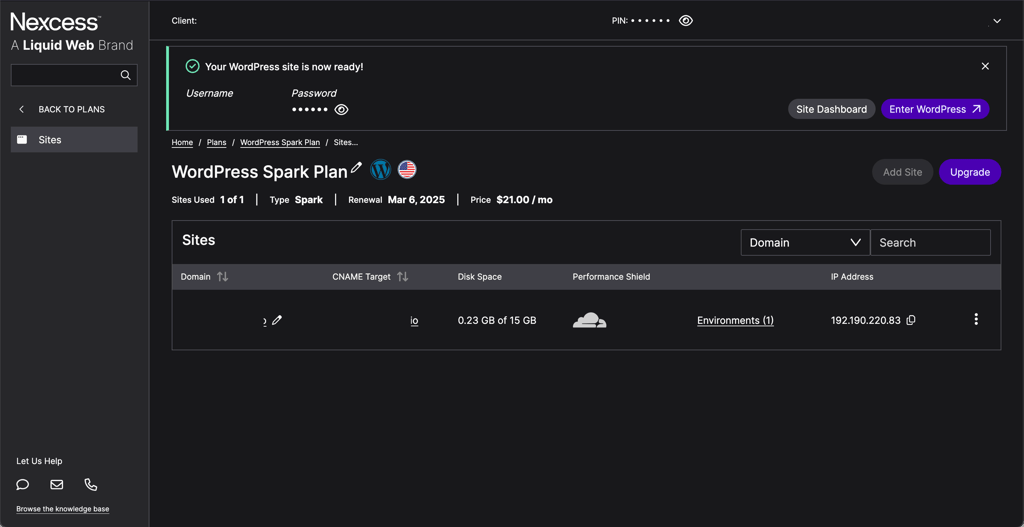Click the sidebar search magnifier icon
Image resolution: width=1024 pixels, height=527 pixels.
(125, 75)
